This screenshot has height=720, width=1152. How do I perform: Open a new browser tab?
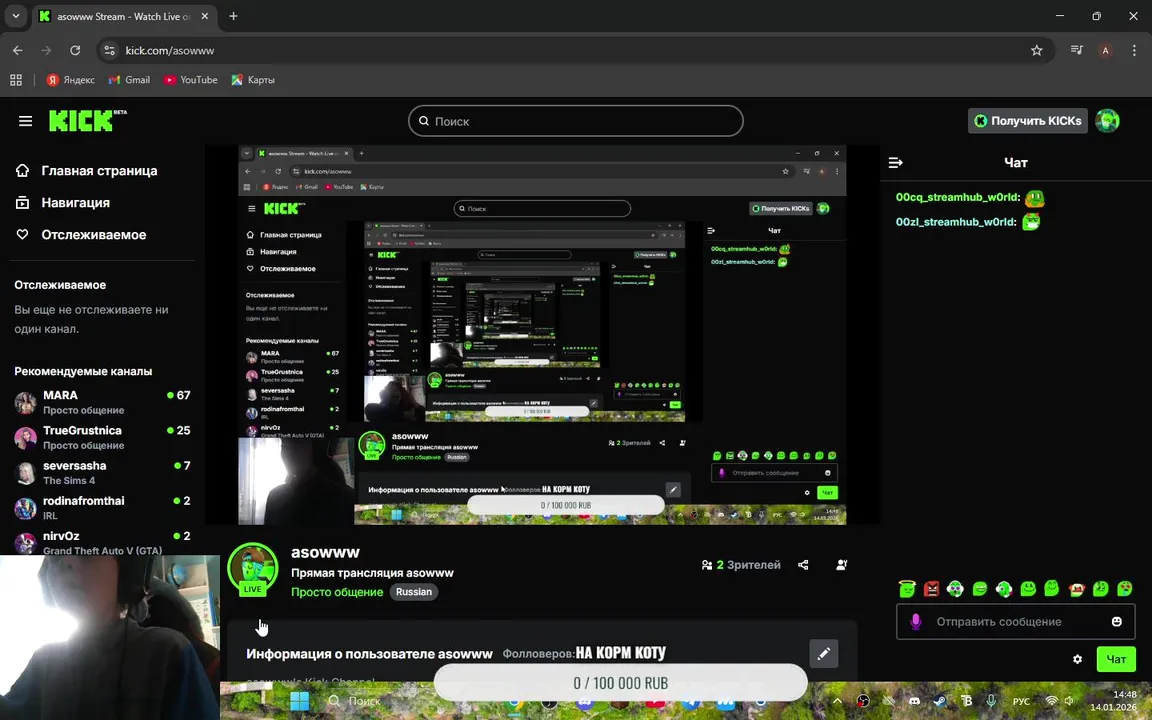[233, 16]
